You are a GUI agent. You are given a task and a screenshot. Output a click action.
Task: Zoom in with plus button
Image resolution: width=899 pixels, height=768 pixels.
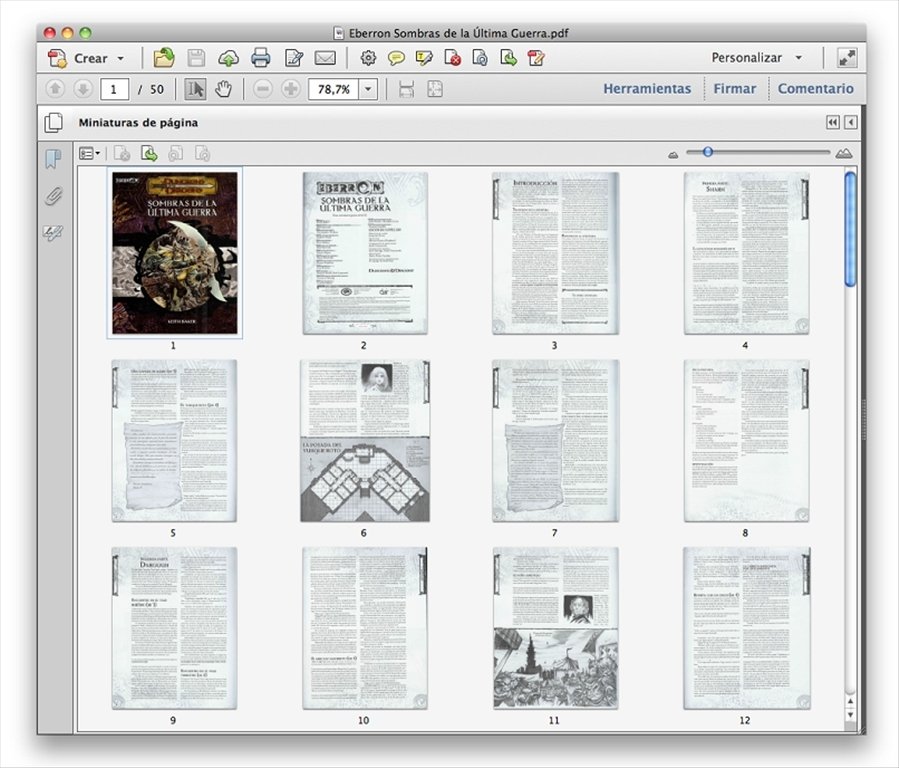point(291,89)
